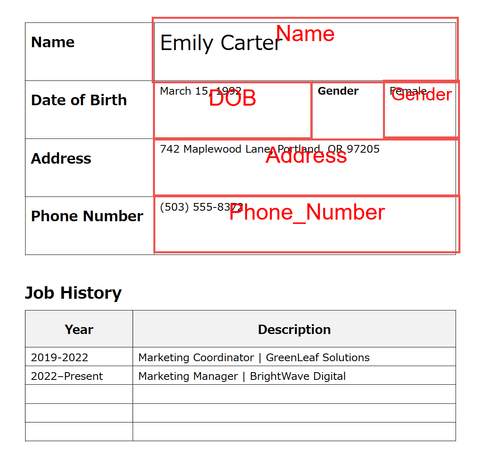Select the Date of Birth field with March 15
The height and width of the screenshot is (451, 501).
click(x=233, y=110)
